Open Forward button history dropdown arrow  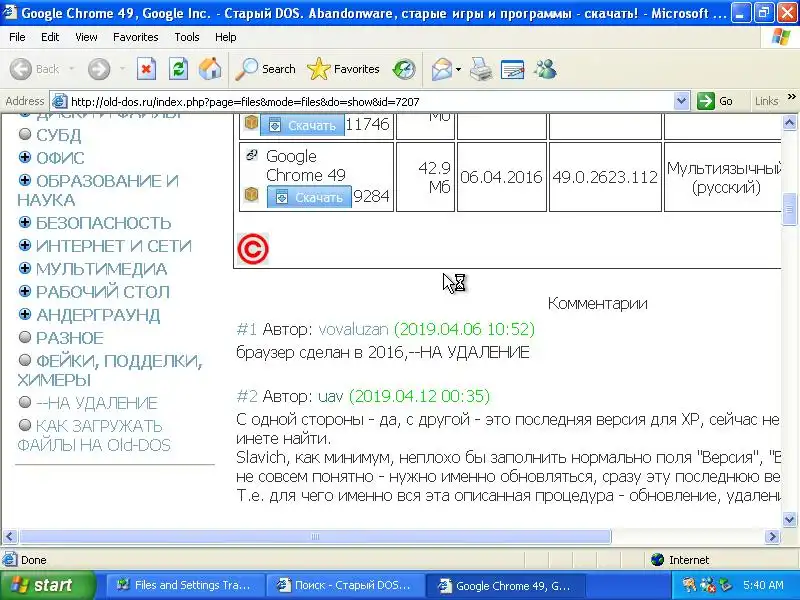[122, 69]
